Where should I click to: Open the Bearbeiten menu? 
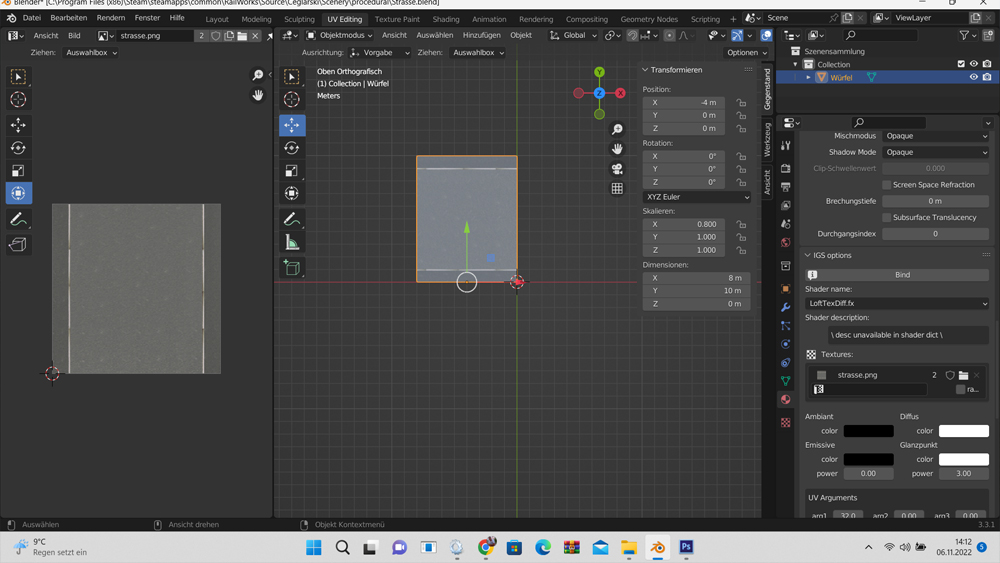tap(69, 18)
